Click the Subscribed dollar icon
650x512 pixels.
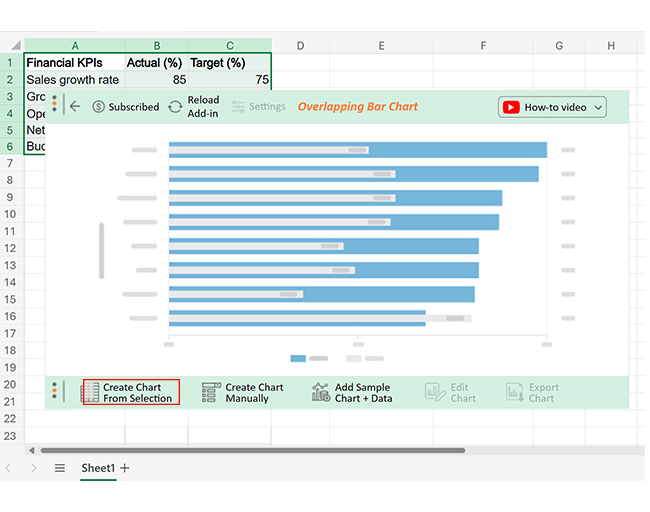(98, 107)
